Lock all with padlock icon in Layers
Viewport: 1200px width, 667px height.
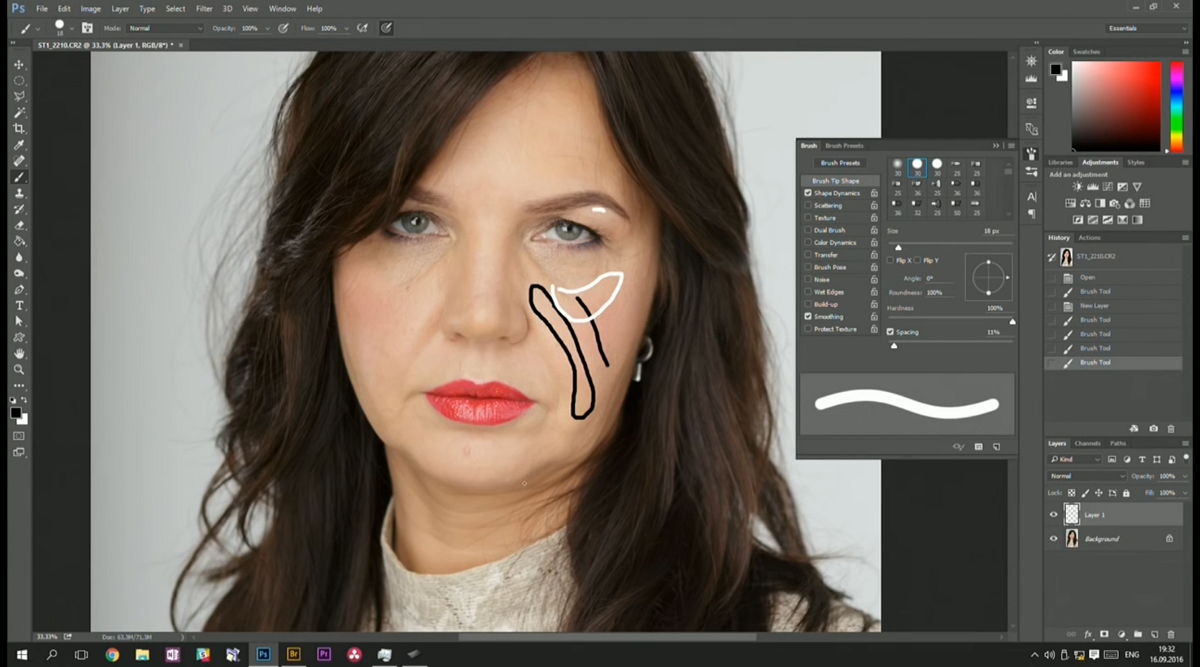coord(1126,493)
